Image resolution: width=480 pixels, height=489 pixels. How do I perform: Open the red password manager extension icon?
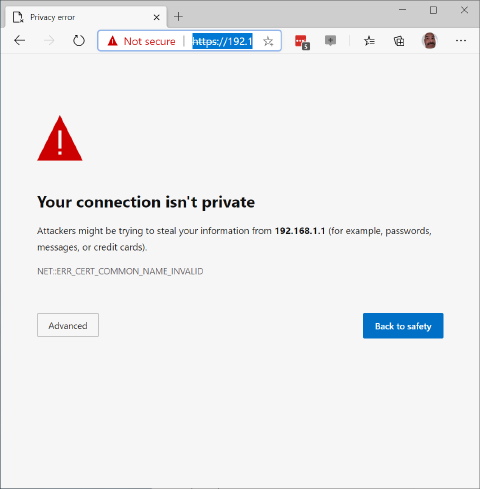point(302,42)
